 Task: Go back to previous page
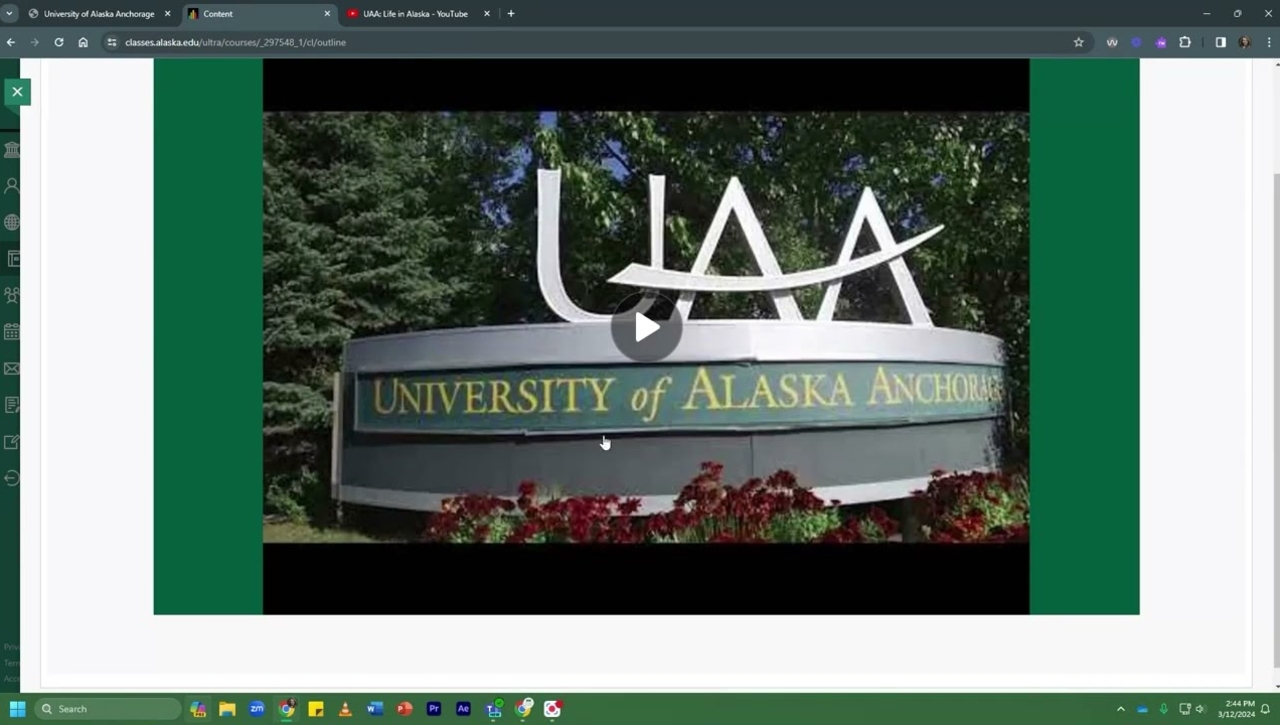11,42
